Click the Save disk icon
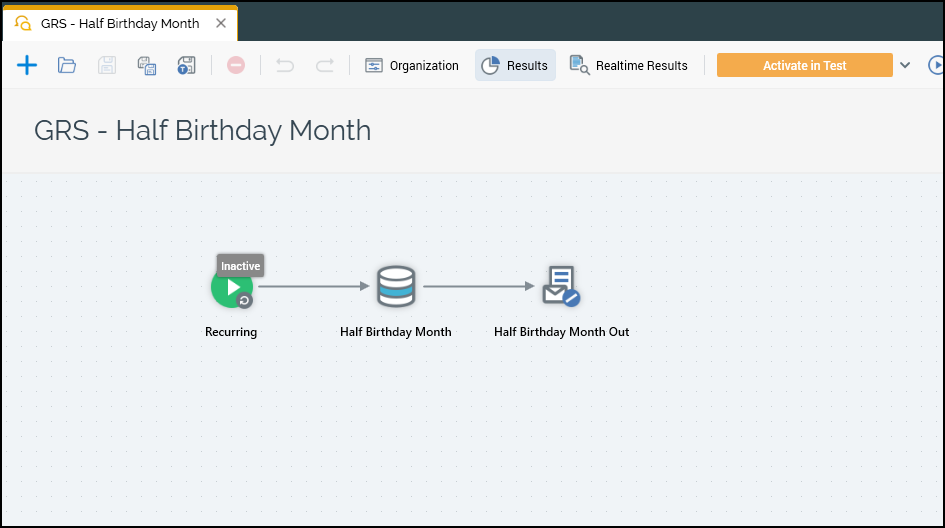 coord(107,66)
